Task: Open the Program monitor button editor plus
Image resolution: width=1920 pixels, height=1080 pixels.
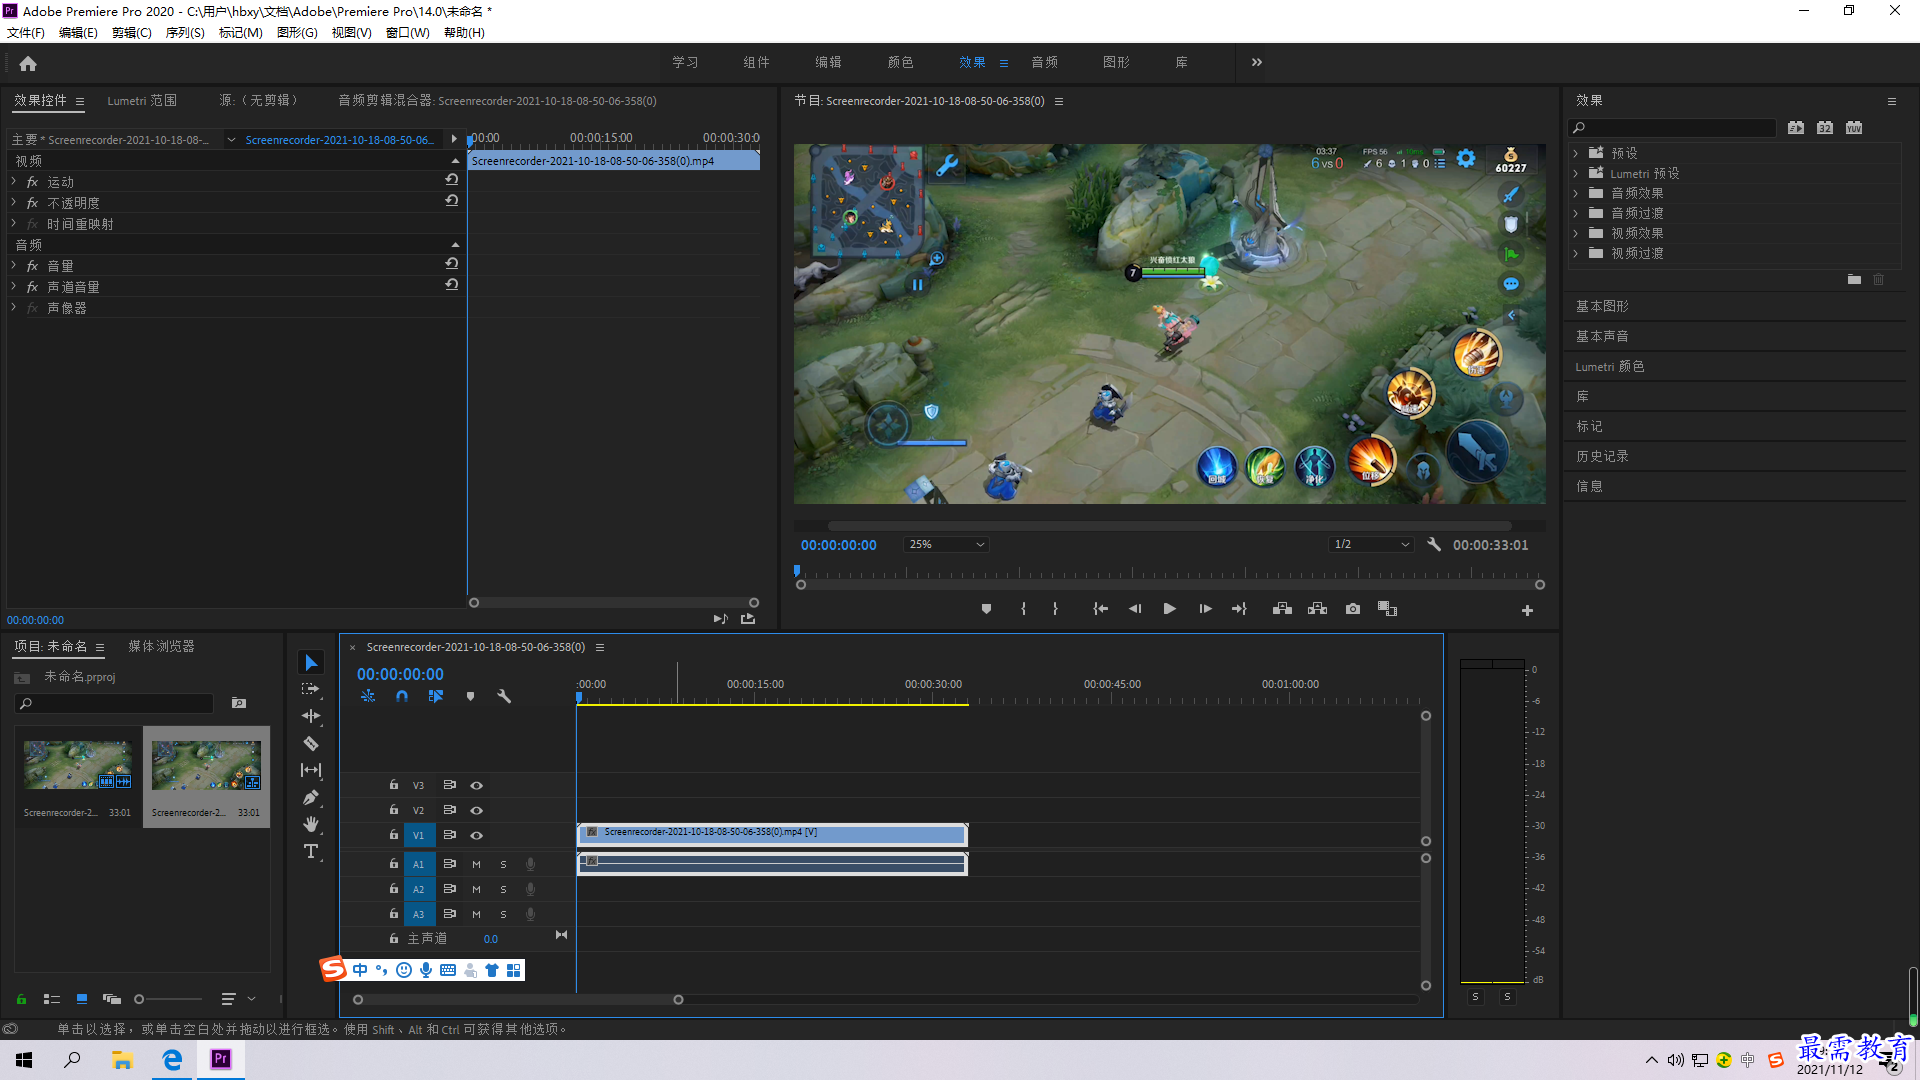Action: tap(1527, 610)
